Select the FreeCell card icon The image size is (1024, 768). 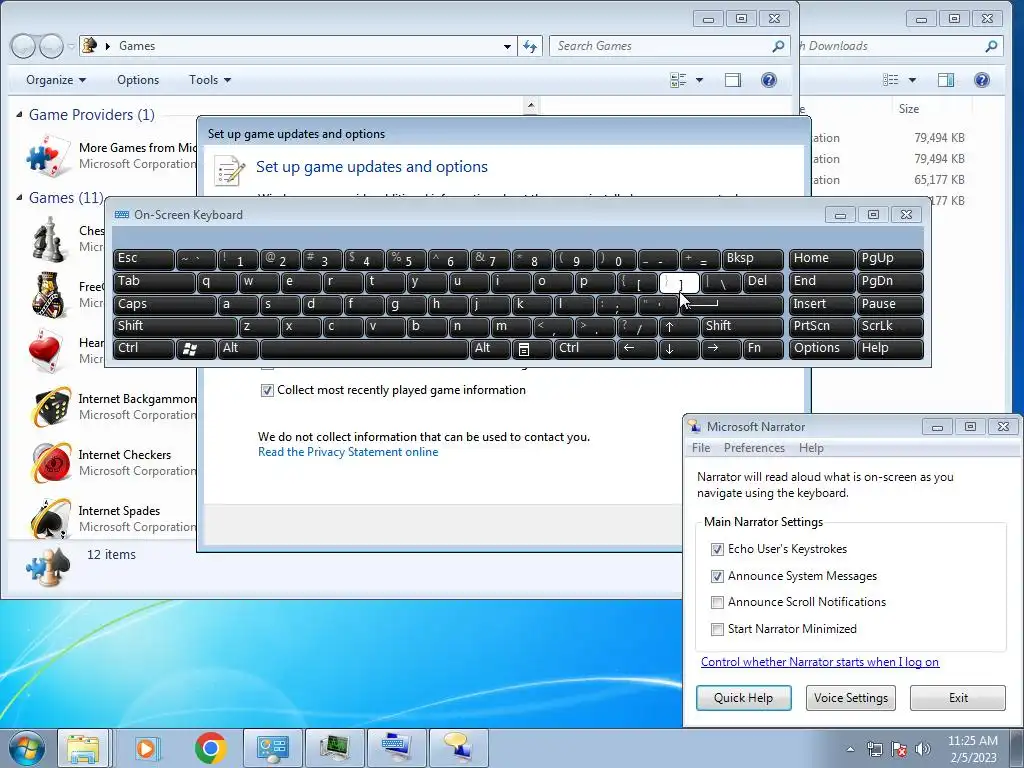[x=48, y=295]
